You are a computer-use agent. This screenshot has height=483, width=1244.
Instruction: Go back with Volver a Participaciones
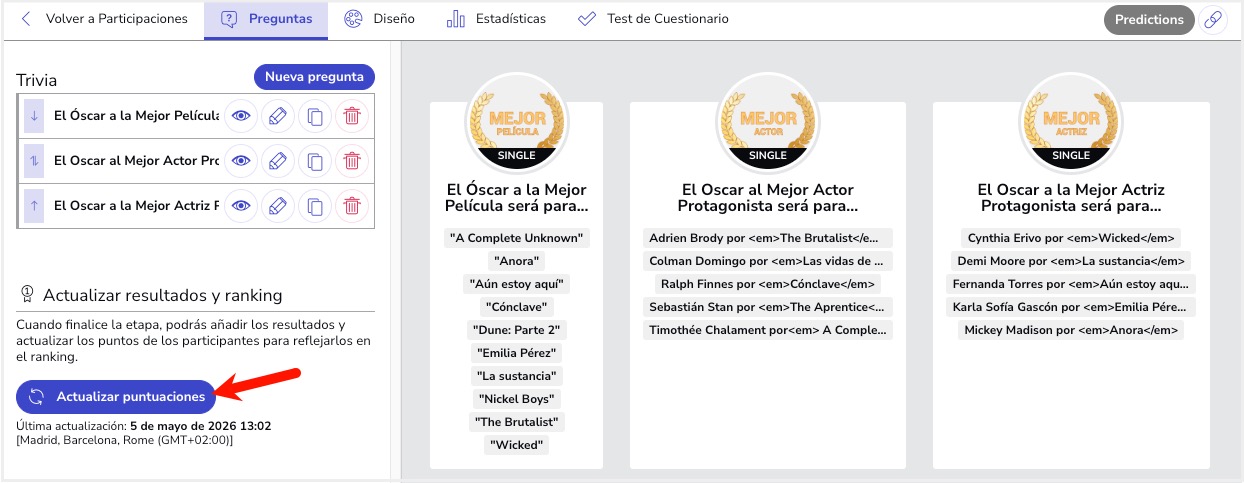point(104,19)
